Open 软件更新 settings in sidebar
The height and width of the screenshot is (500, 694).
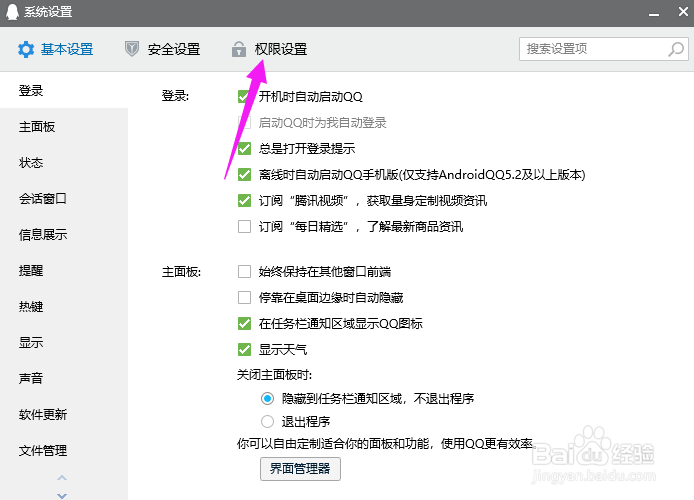tap(64, 414)
